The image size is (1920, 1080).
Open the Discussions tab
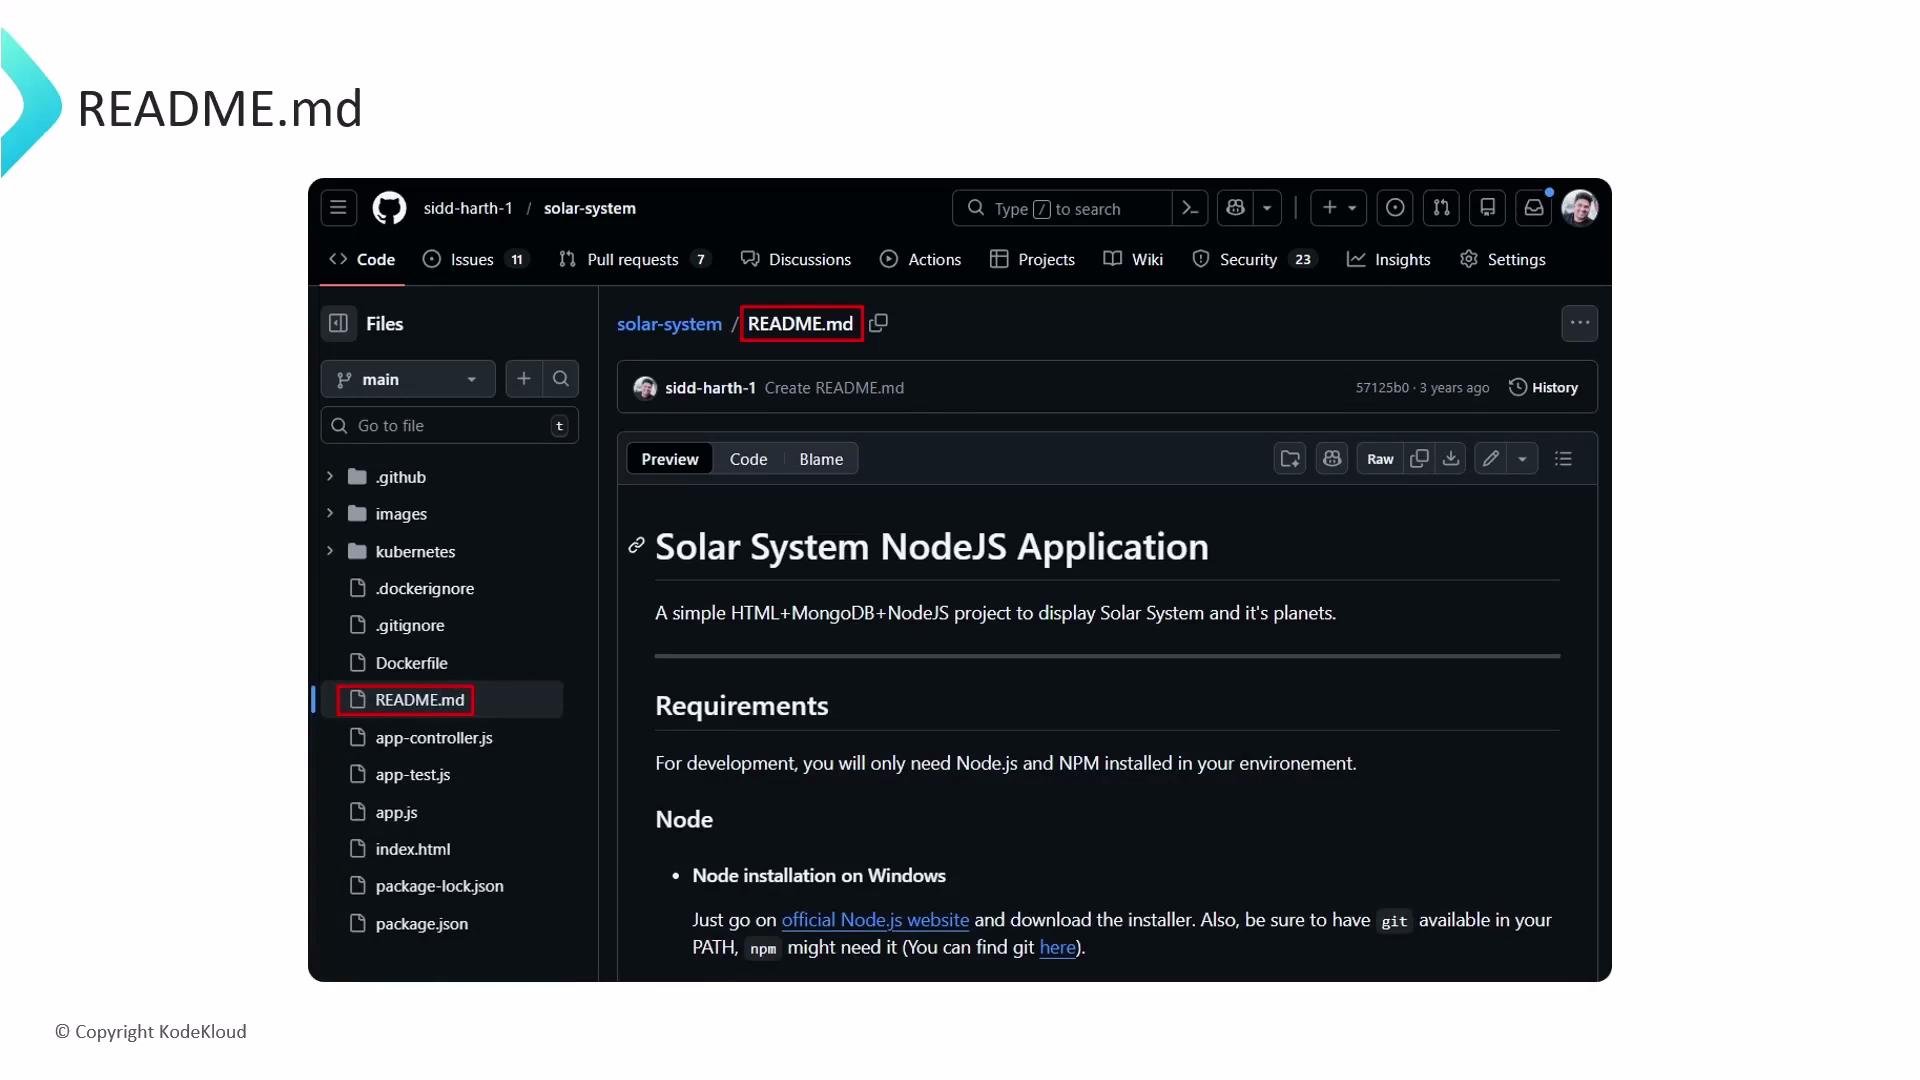click(x=796, y=259)
